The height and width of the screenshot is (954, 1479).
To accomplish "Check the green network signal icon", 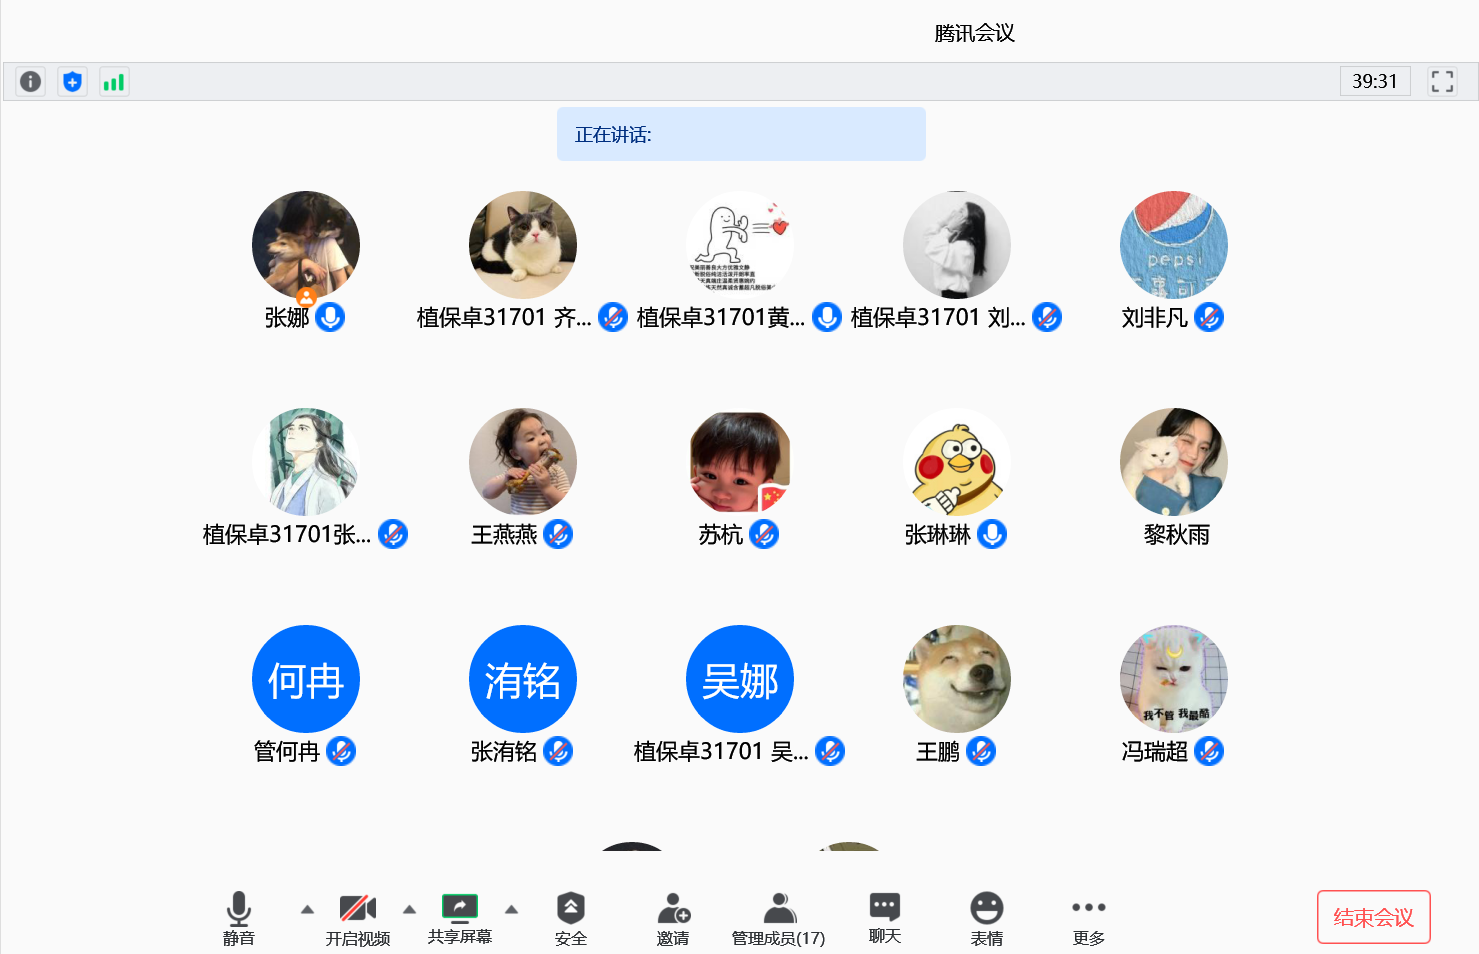I will tap(114, 82).
